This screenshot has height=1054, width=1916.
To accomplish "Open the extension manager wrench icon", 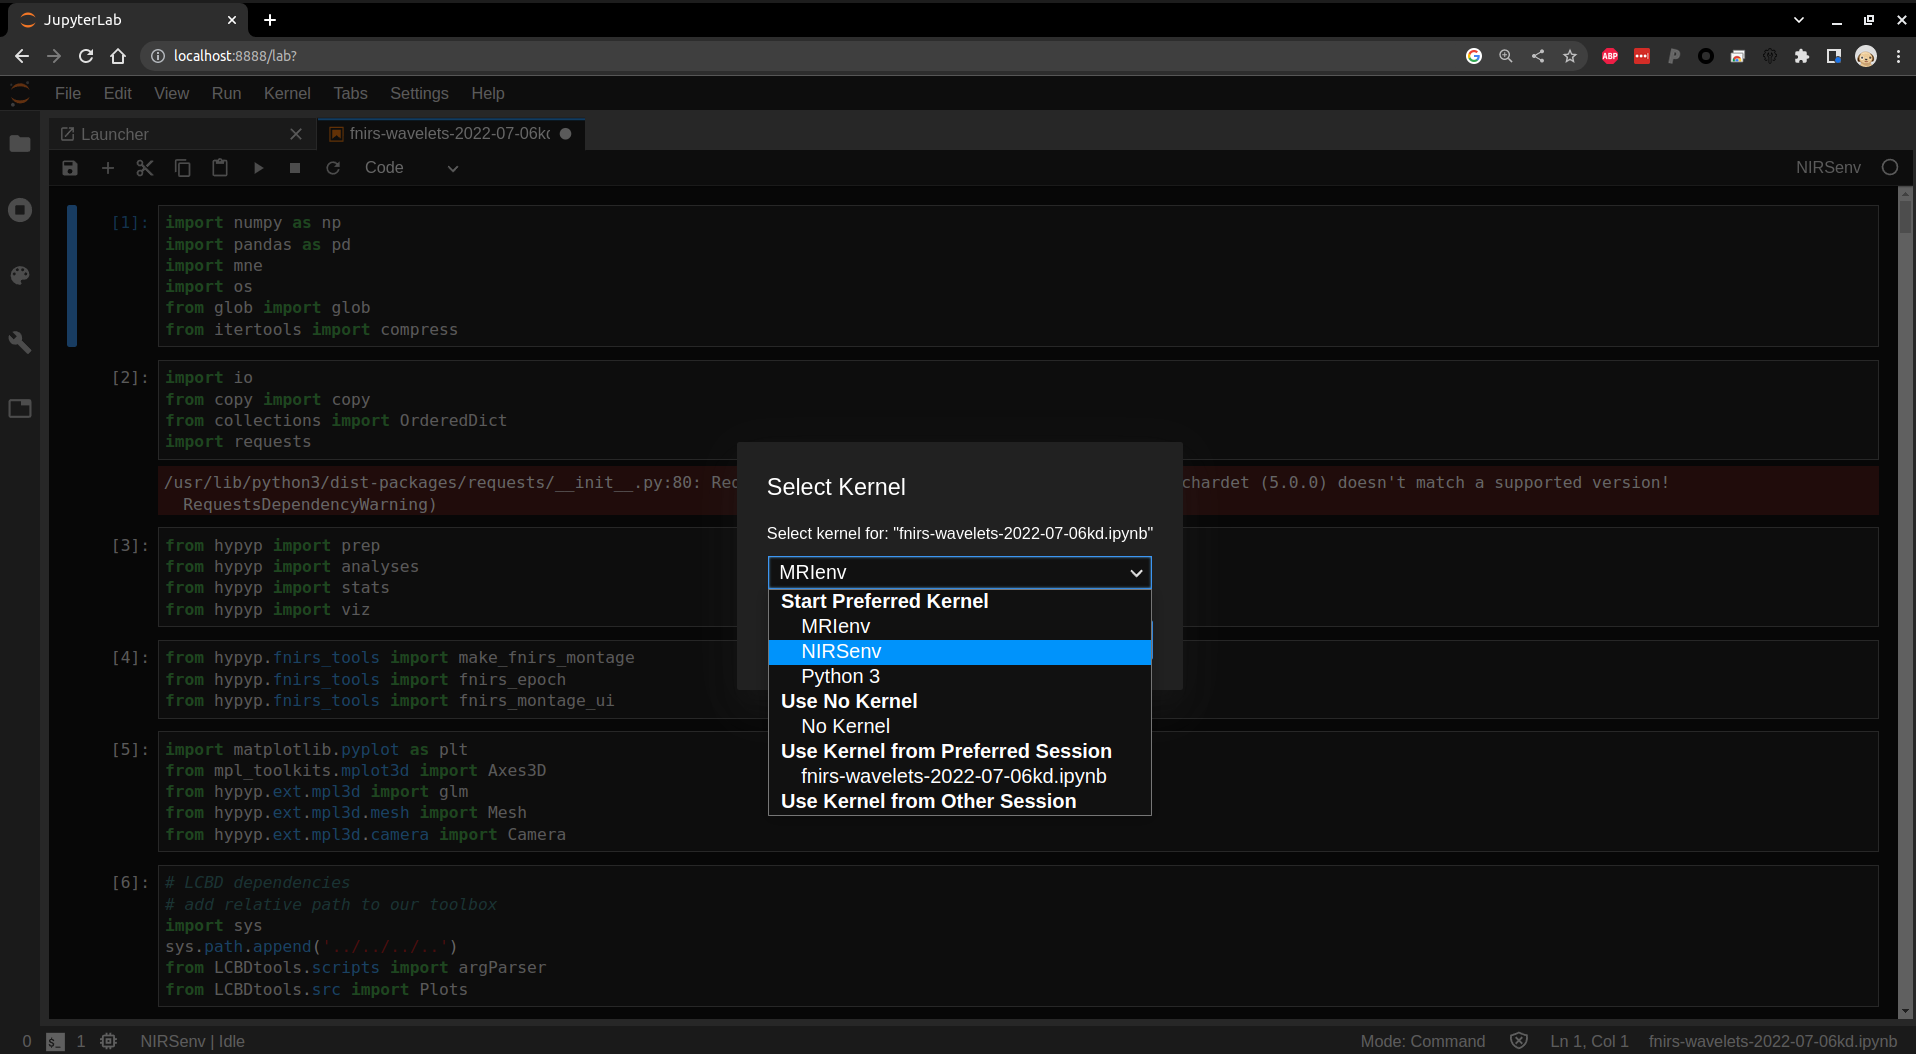I will coord(20,342).
